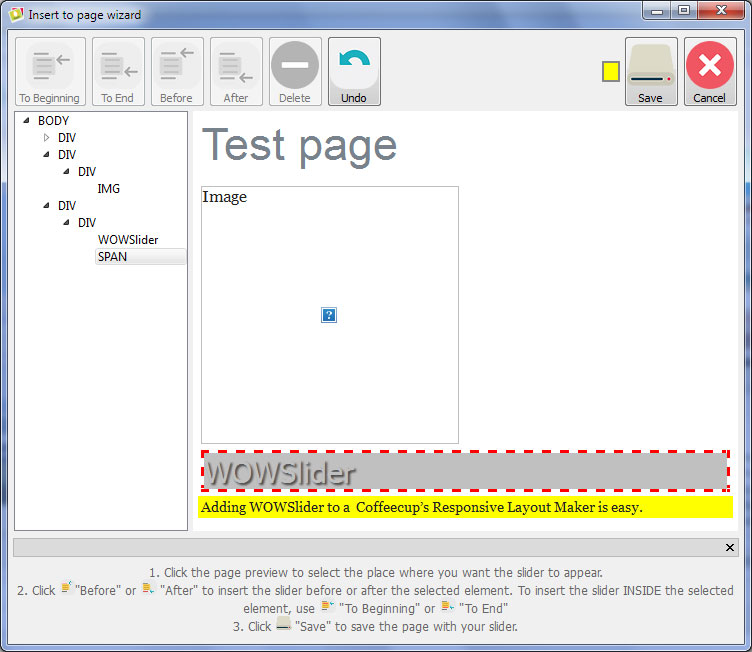Viewport: 752px width, 652px height.
Task: Maximize the Insert to page wizard window
Action: [x=684, y=11]
